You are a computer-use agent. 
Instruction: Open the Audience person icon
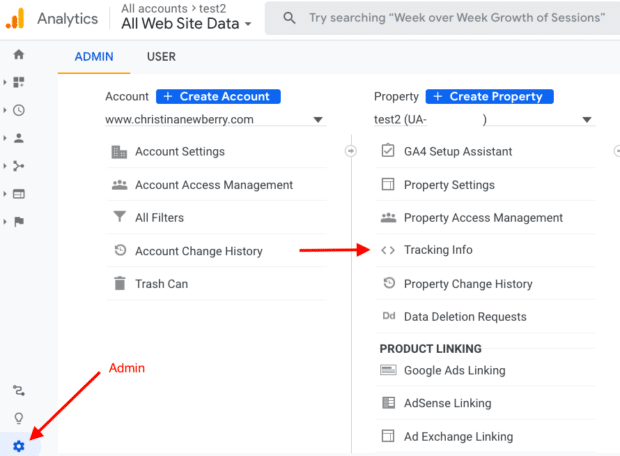(18, 138)
